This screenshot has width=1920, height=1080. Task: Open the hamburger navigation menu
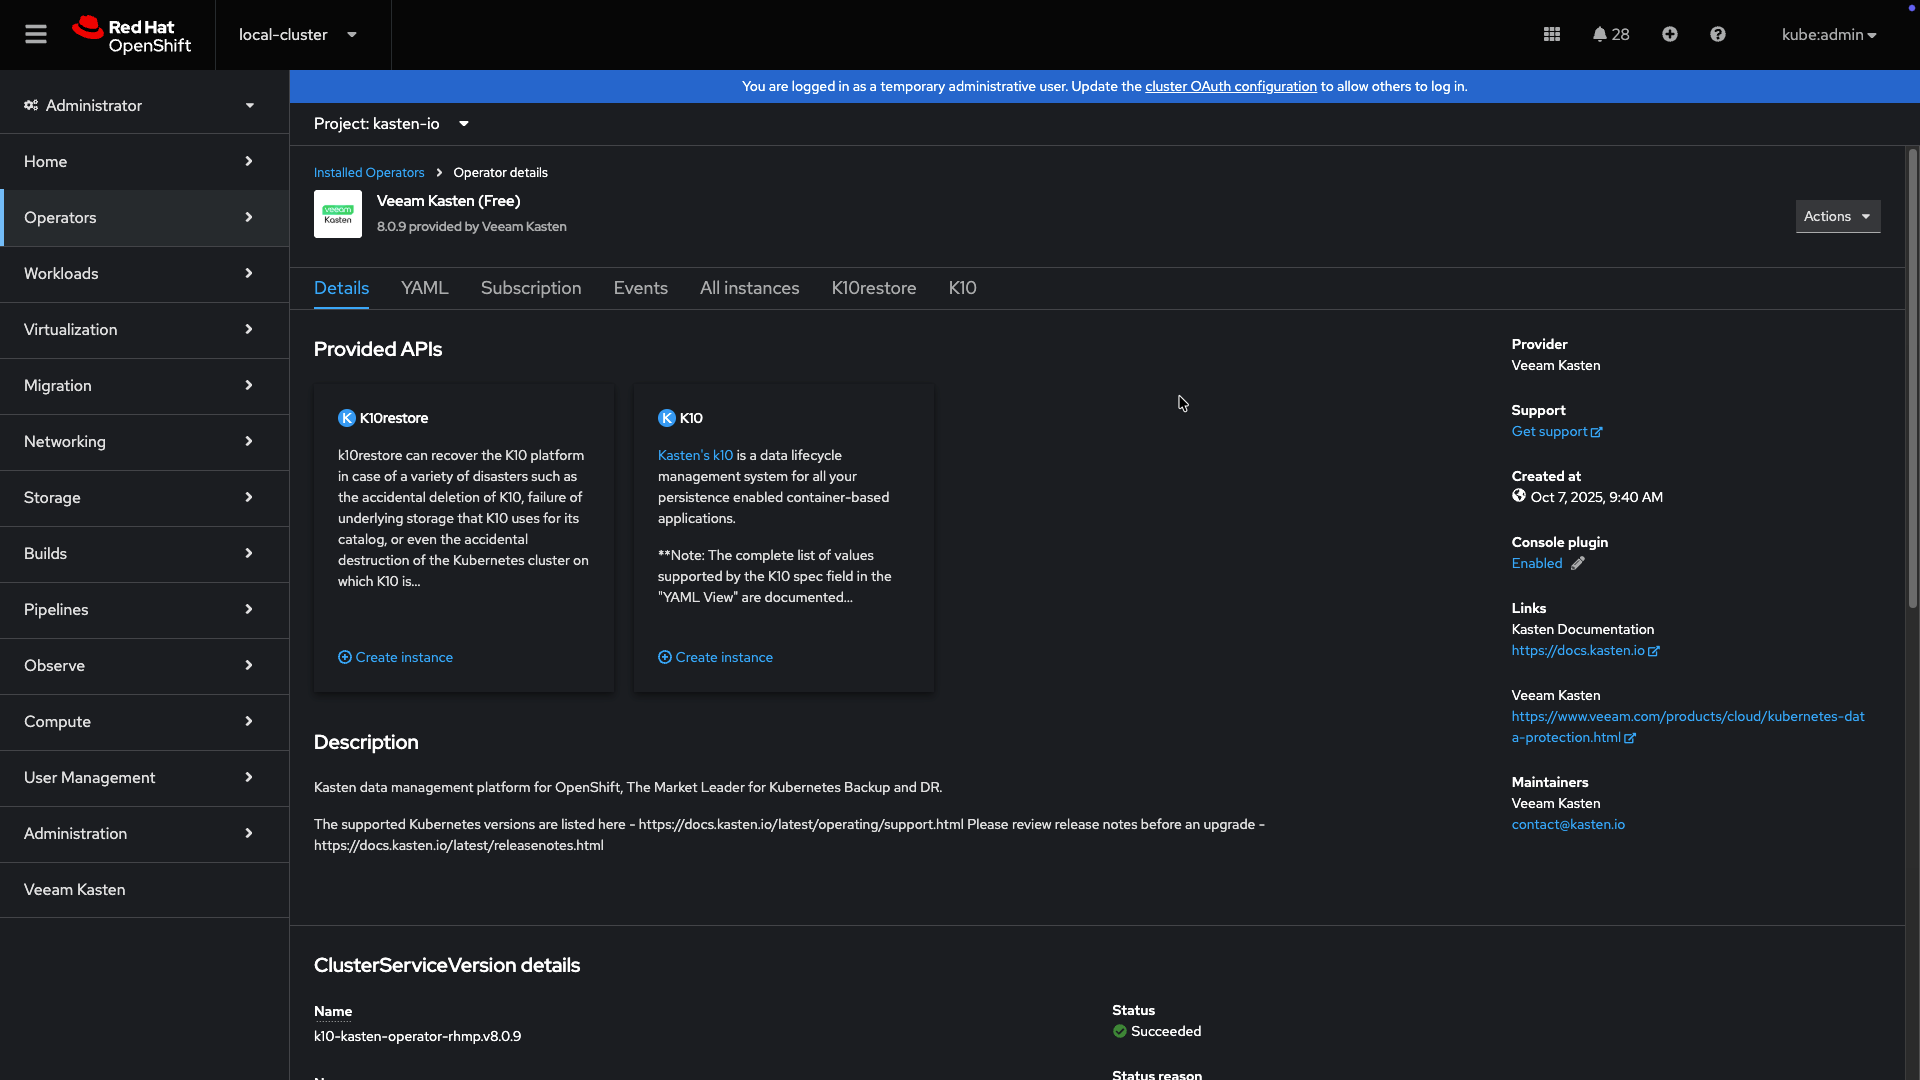(x=36, y=34)
